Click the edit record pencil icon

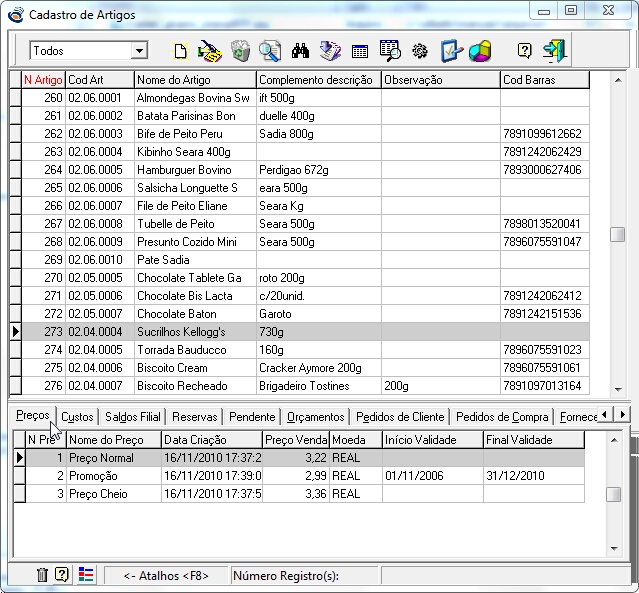[209, 51]
